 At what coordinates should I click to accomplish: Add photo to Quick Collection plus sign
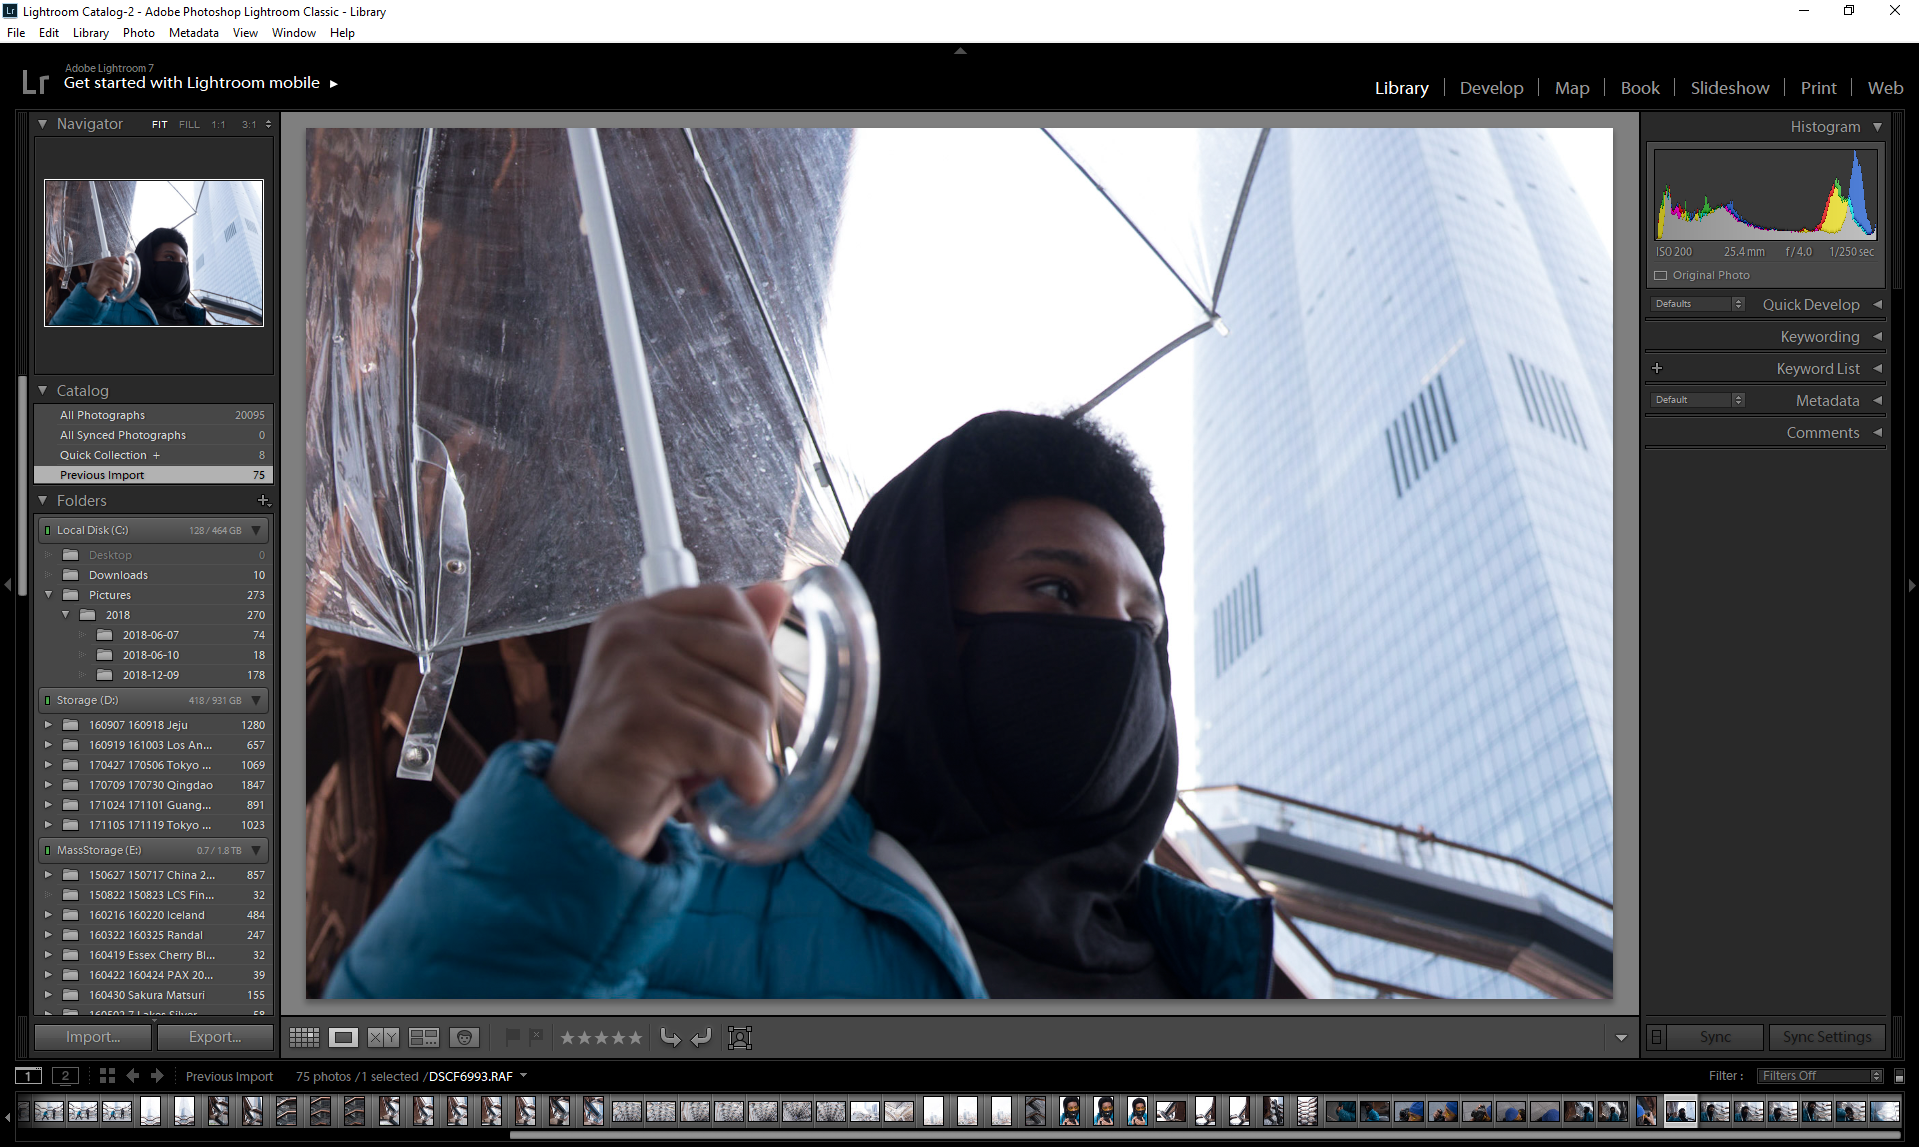pyautogui.click(x=156, y=455)
